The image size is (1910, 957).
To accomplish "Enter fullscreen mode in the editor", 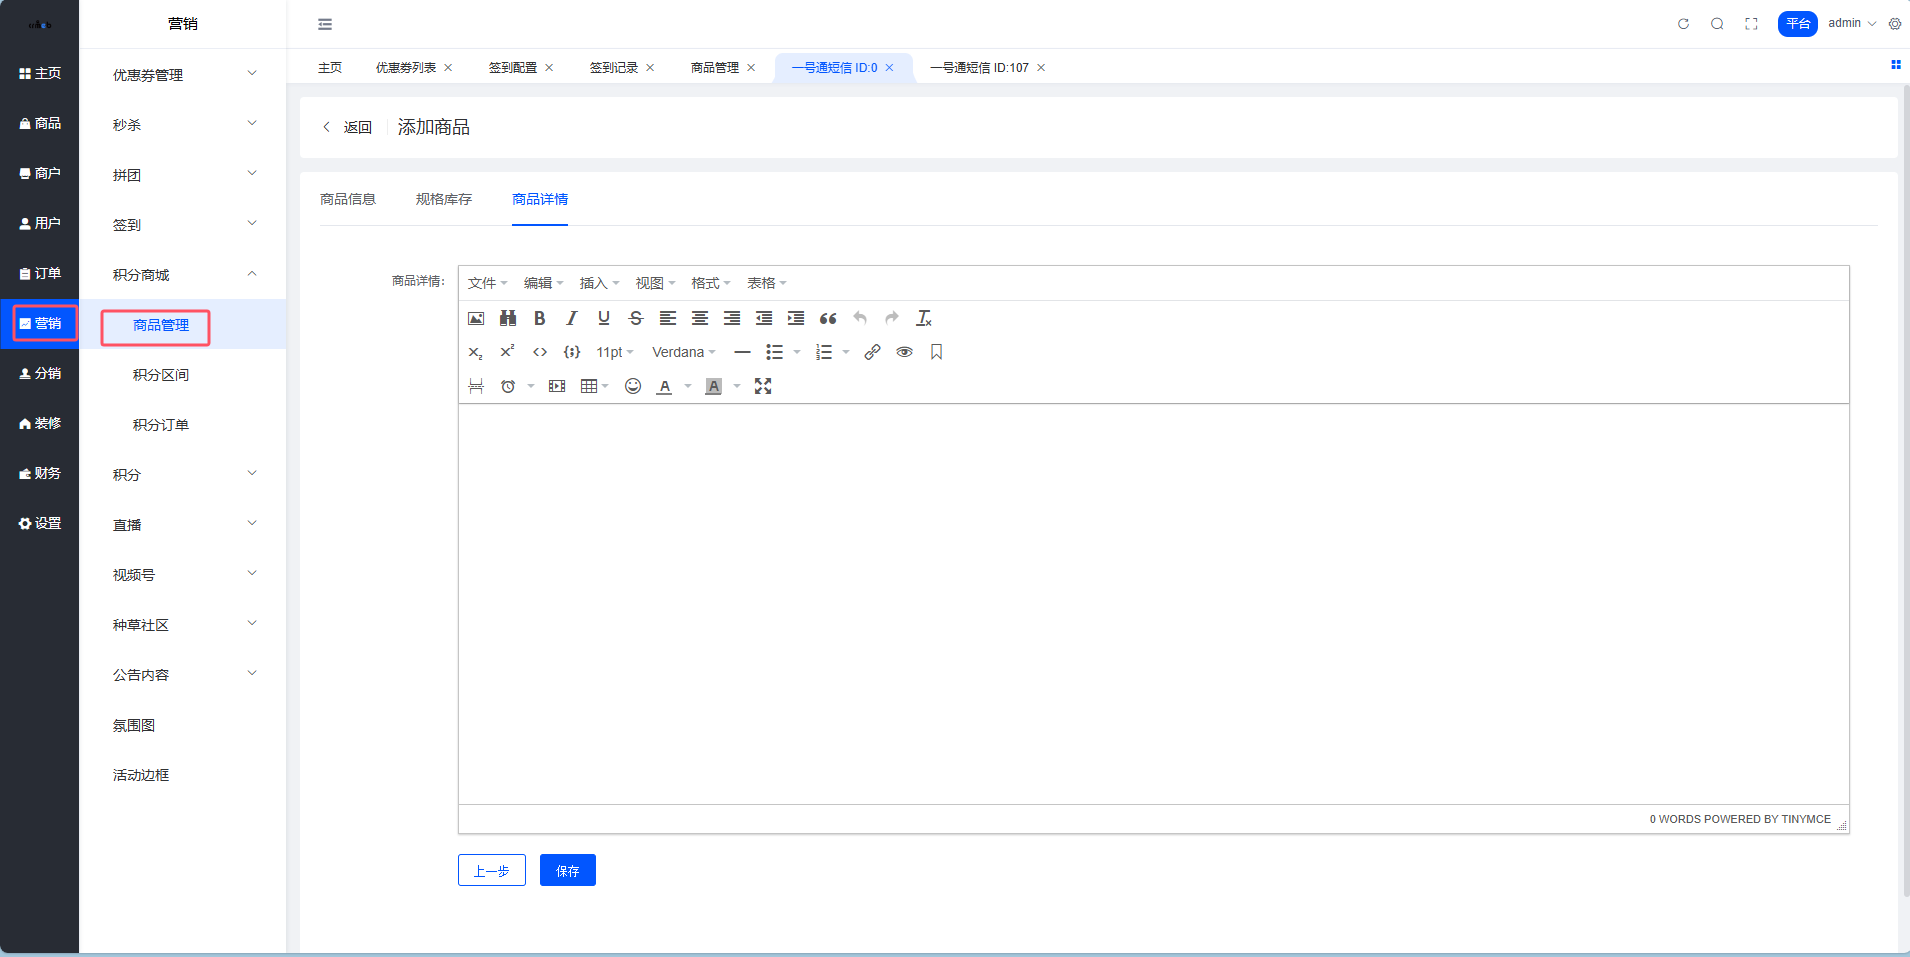I will pos(763,386).
